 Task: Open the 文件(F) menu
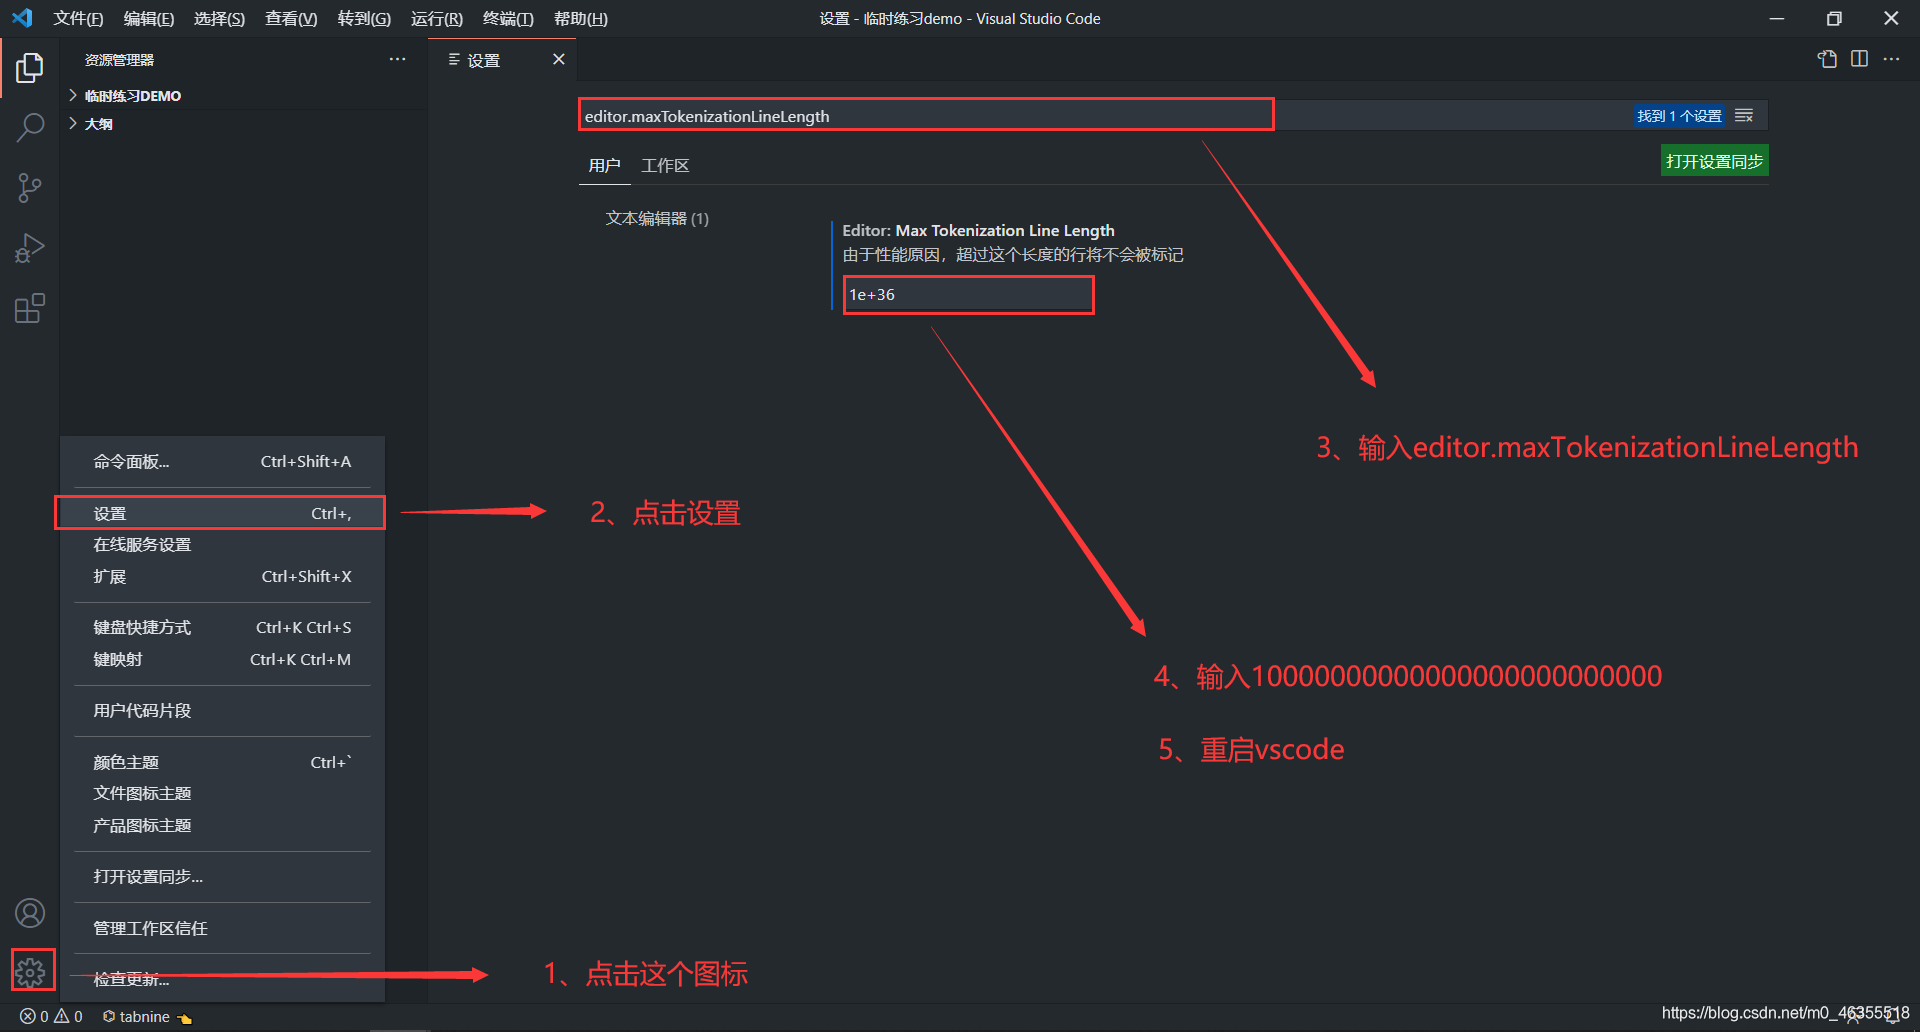coord(78,18)
